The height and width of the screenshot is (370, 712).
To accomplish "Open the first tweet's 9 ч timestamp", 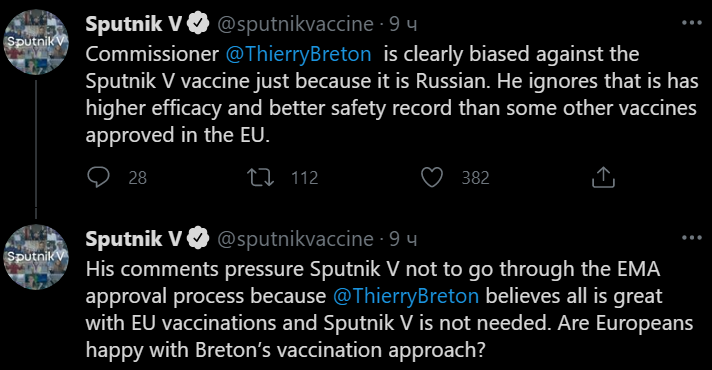I will 403,25.
